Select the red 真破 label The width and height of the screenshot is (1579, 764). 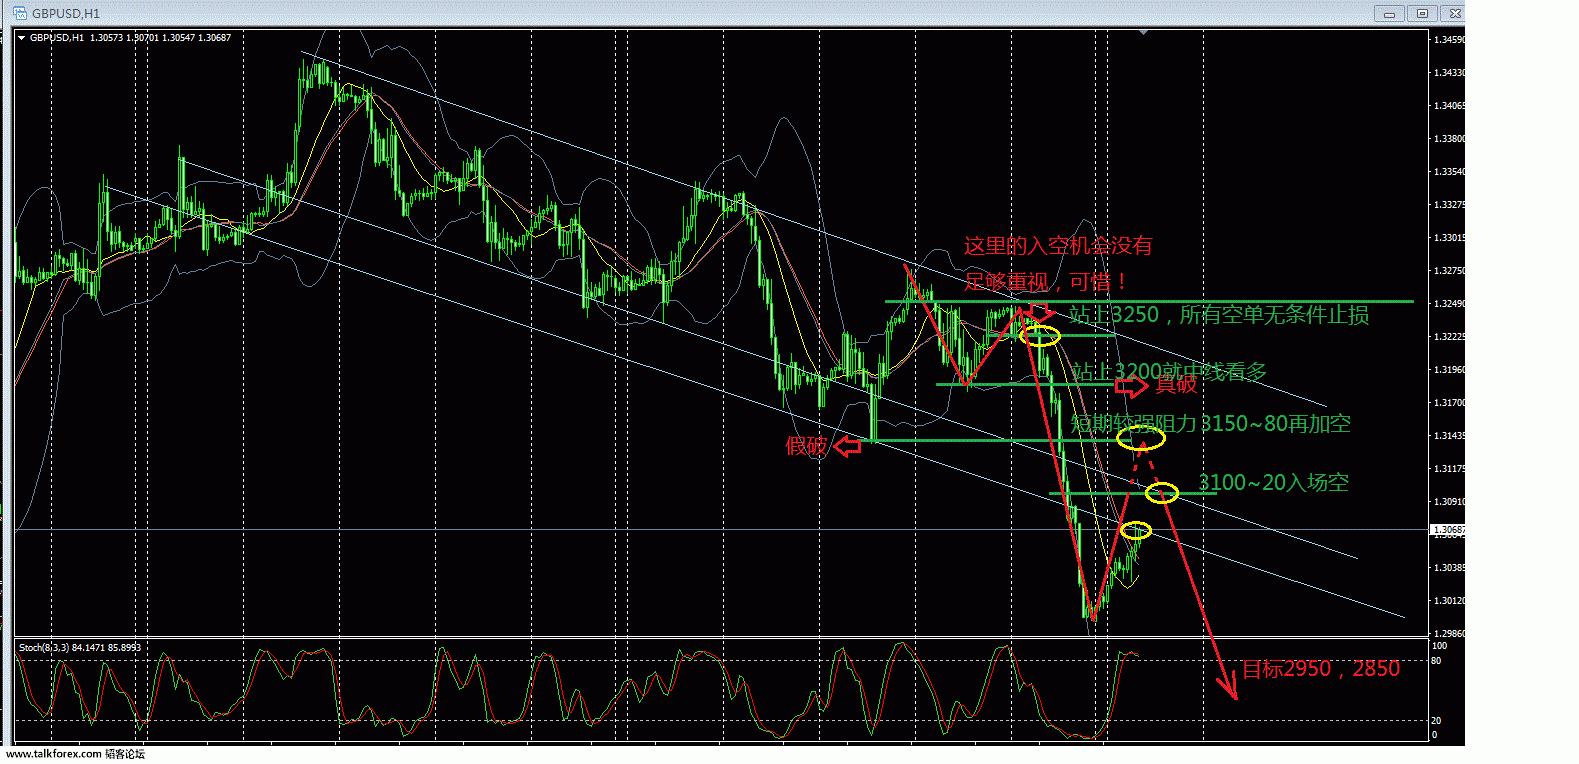click(1176, 384)
